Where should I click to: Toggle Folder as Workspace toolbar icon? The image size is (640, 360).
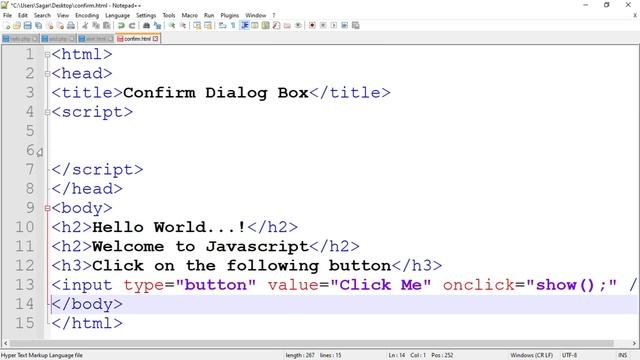coord(287,25)
